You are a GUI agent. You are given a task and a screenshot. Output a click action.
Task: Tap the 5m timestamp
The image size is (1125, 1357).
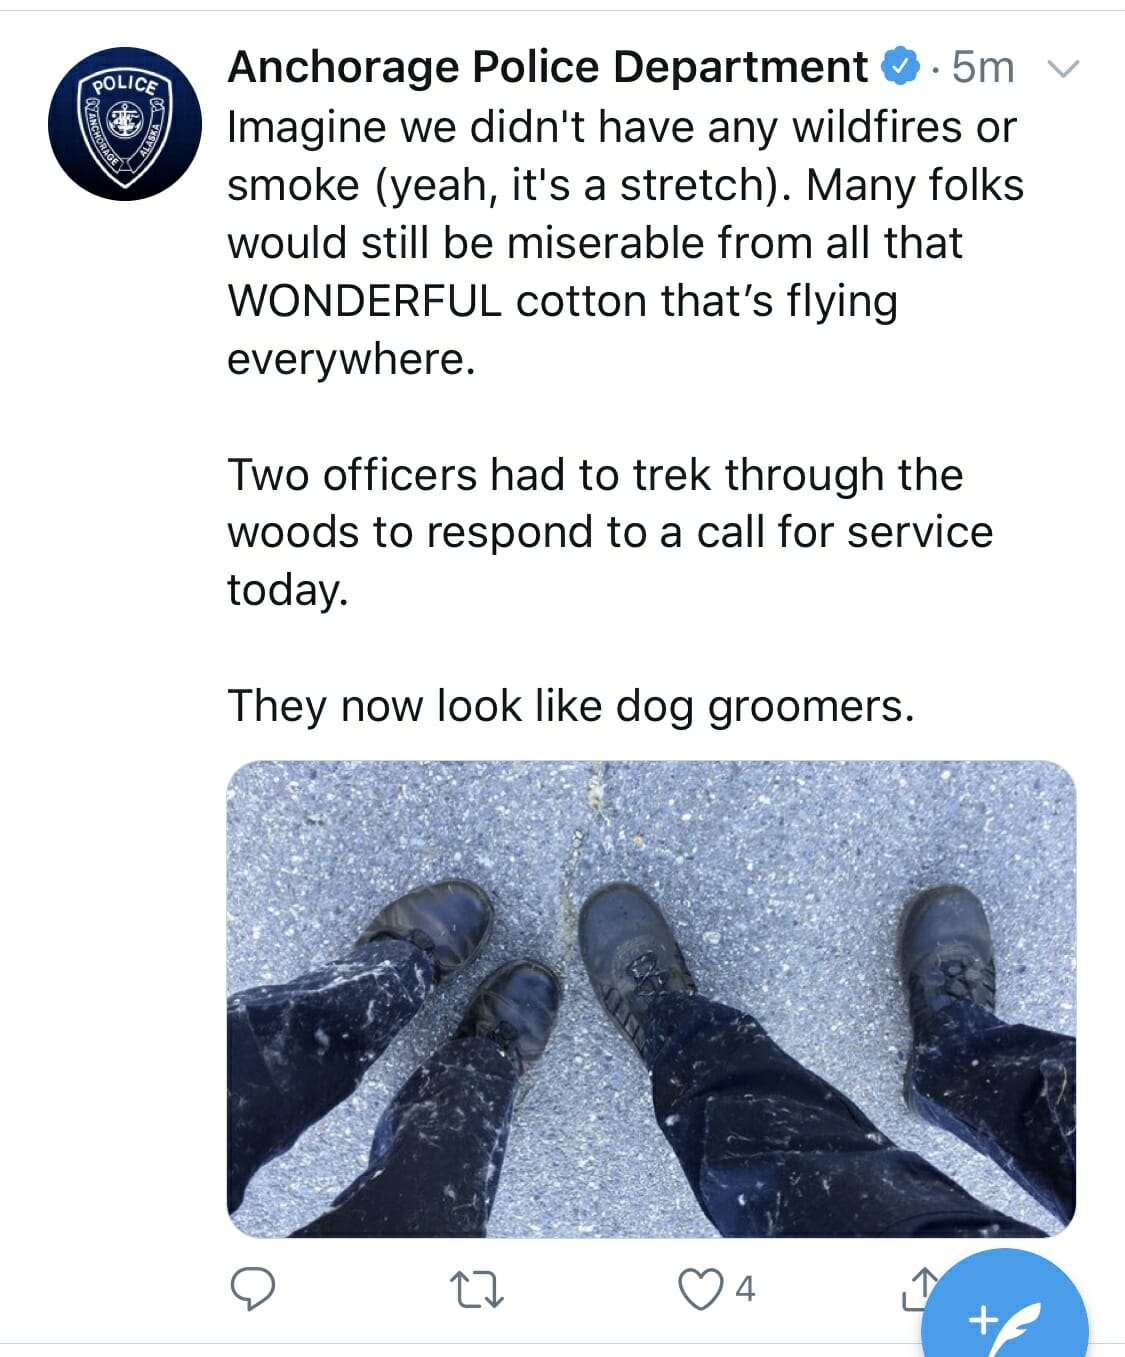(982, 67)
